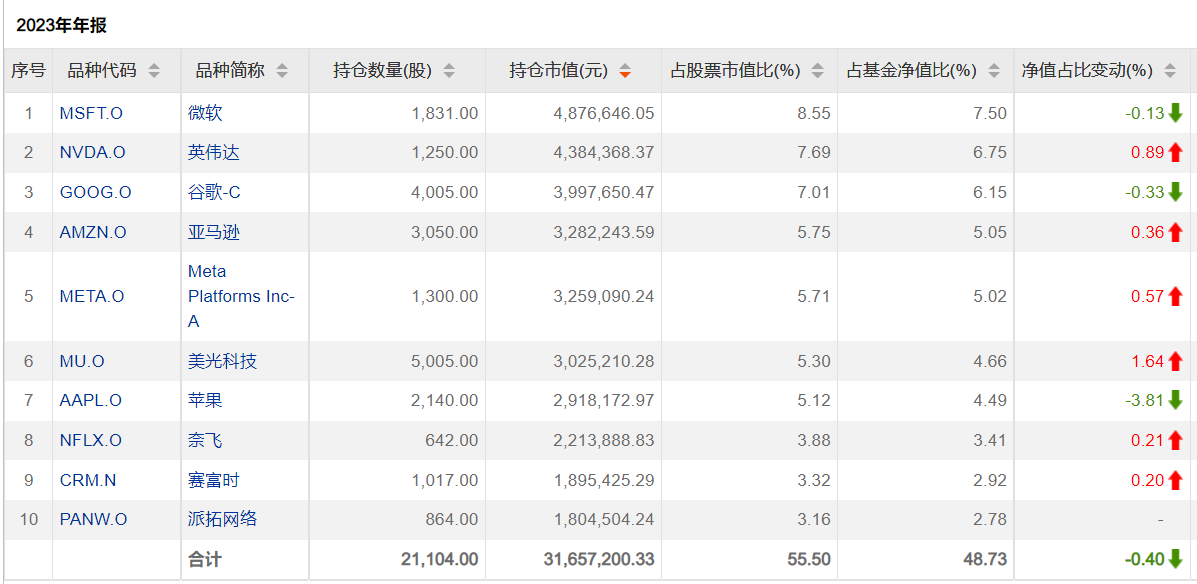The height and width of the screenshot is (584, 1197).
Task: Open the MSFT.O stock code link
Action: [91, 113]
